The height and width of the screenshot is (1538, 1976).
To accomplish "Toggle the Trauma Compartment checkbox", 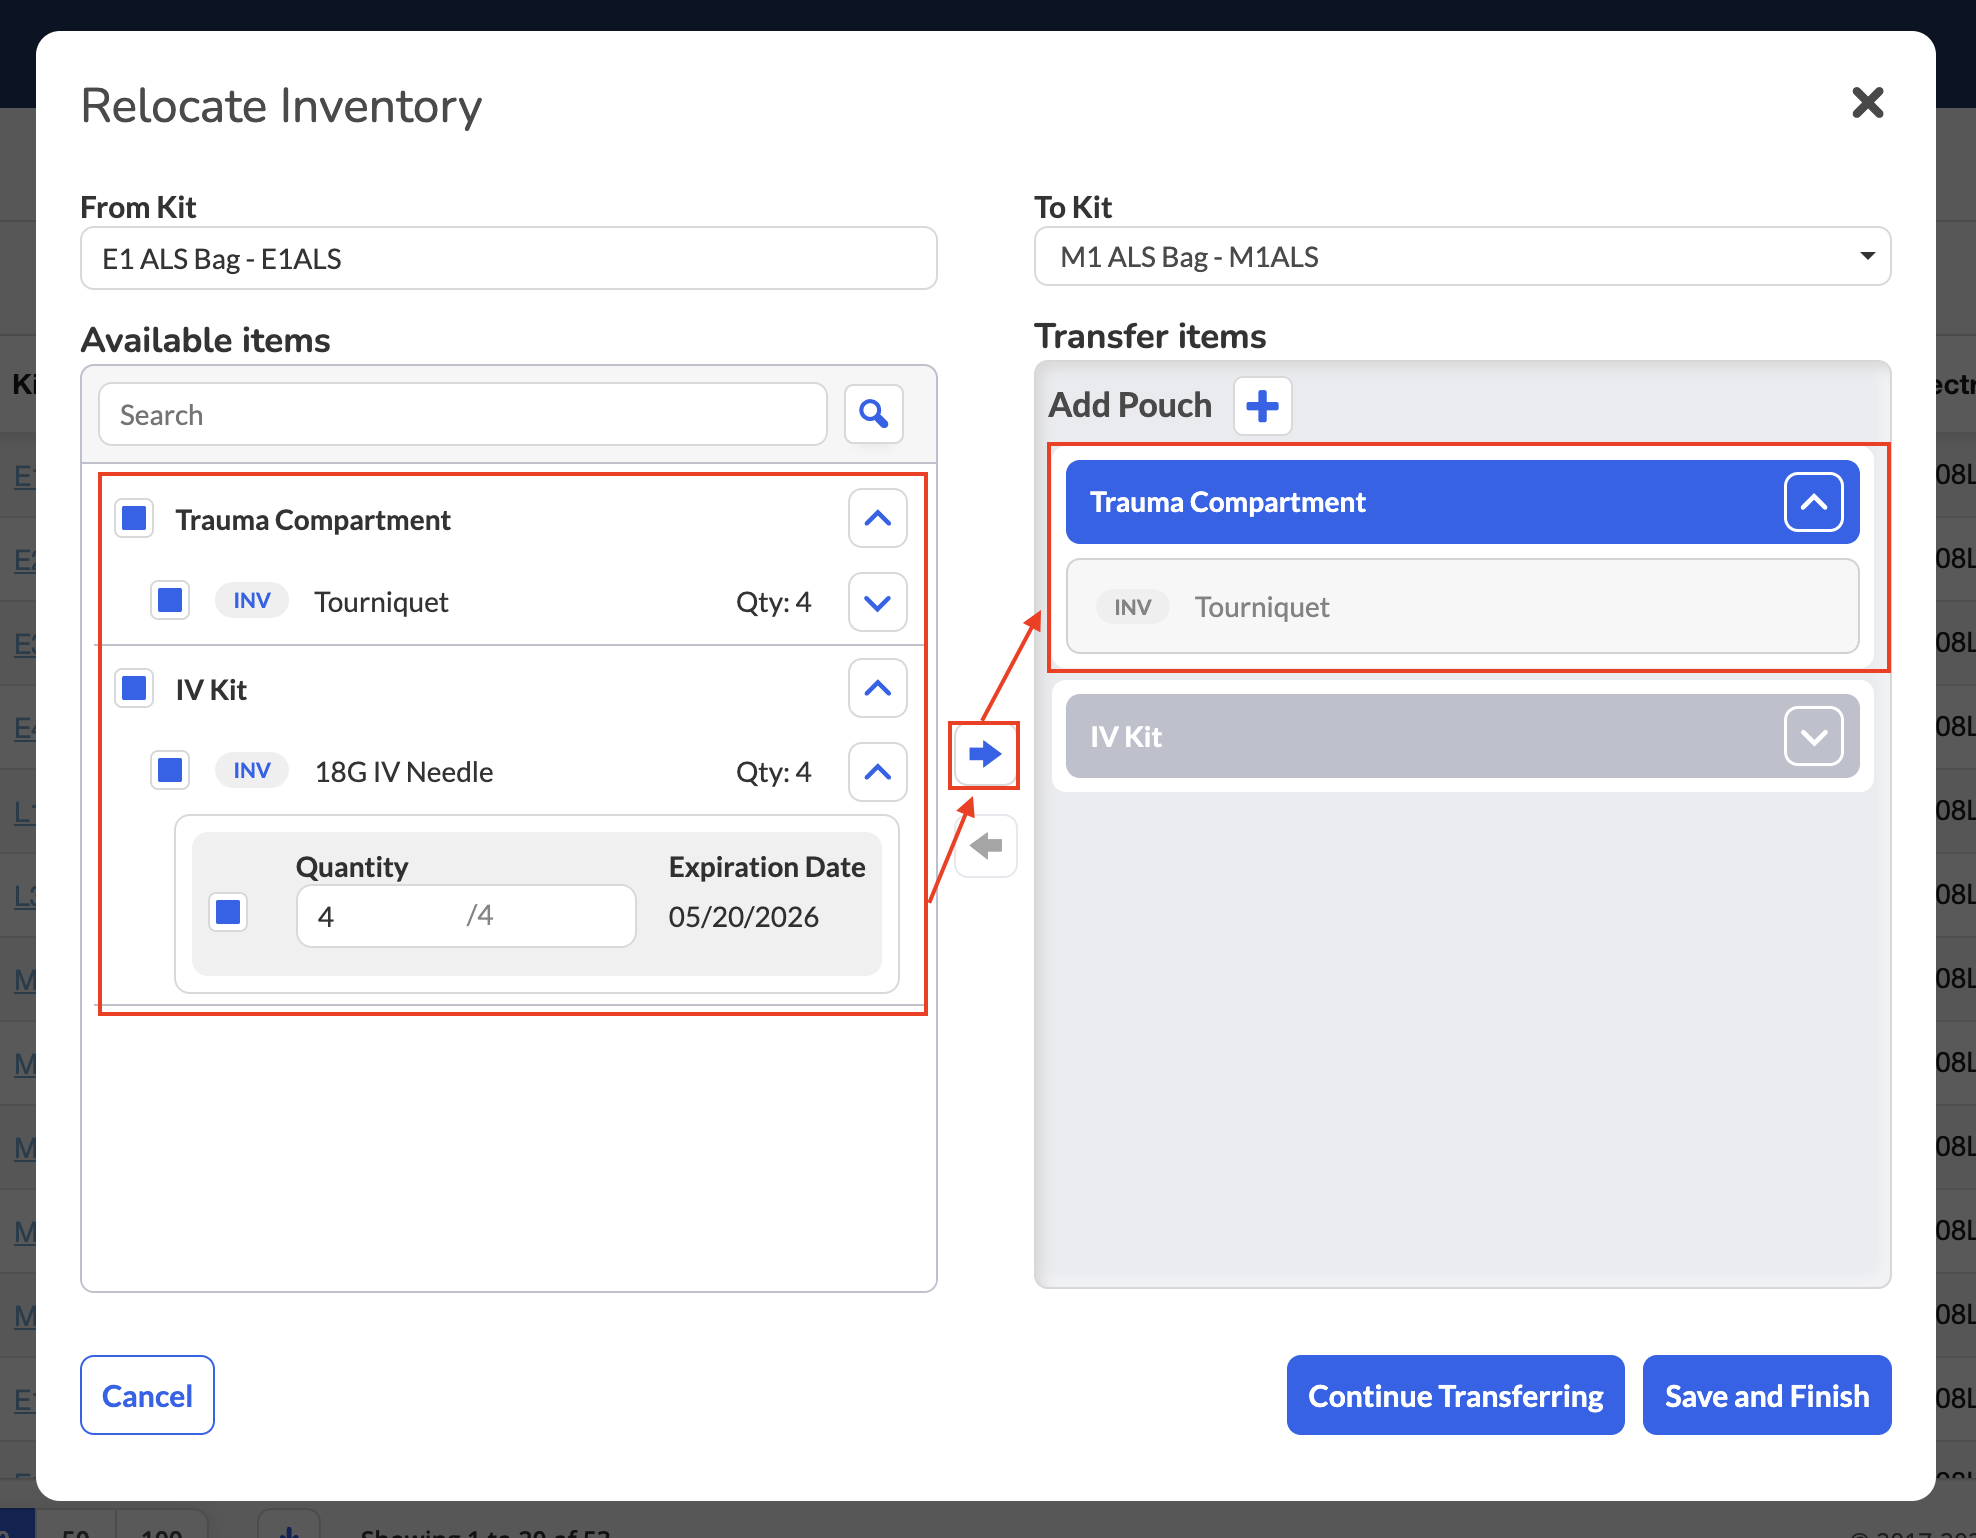I will point(134,518).
